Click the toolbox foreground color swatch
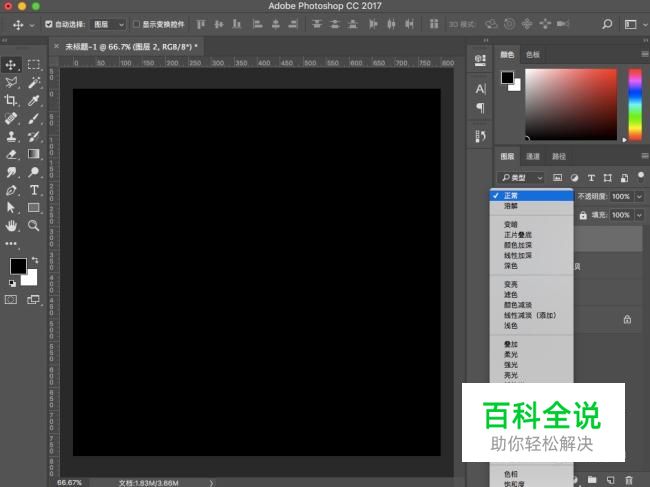The height and width of the screenshot is (487, 650). click(18, 266)
